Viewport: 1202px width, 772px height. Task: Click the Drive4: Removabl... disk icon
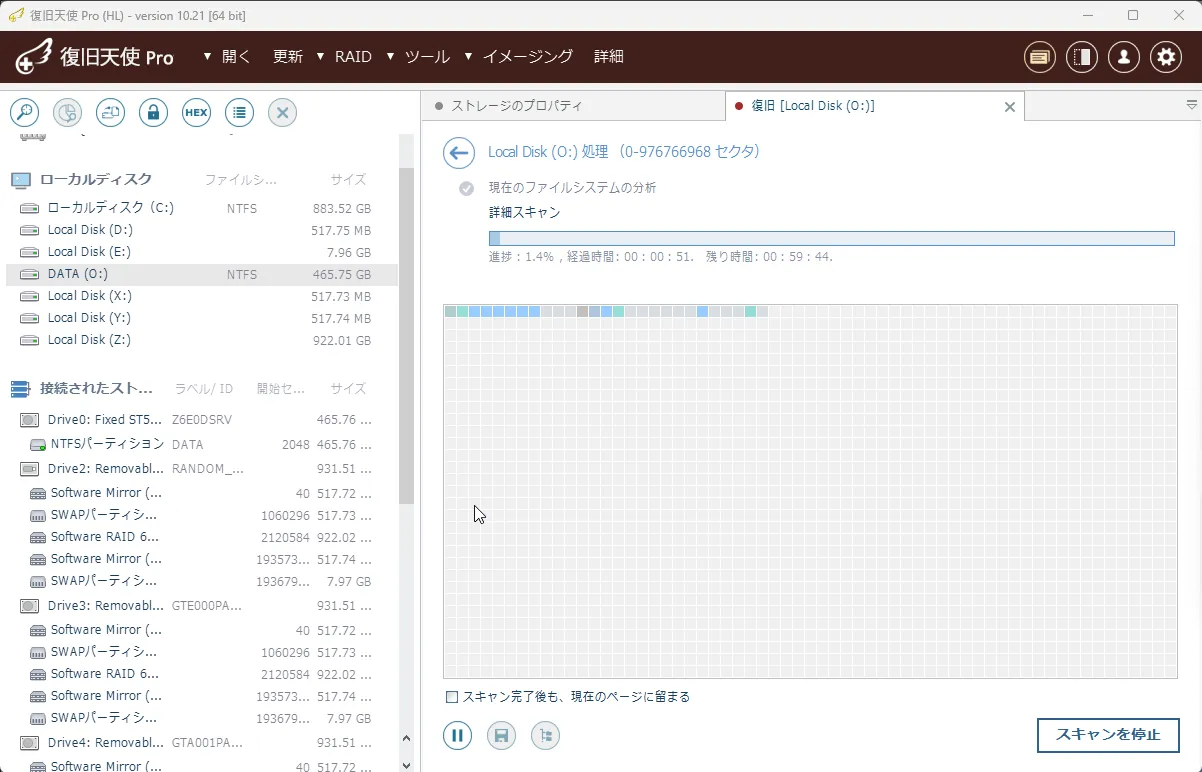coord(30,743)
